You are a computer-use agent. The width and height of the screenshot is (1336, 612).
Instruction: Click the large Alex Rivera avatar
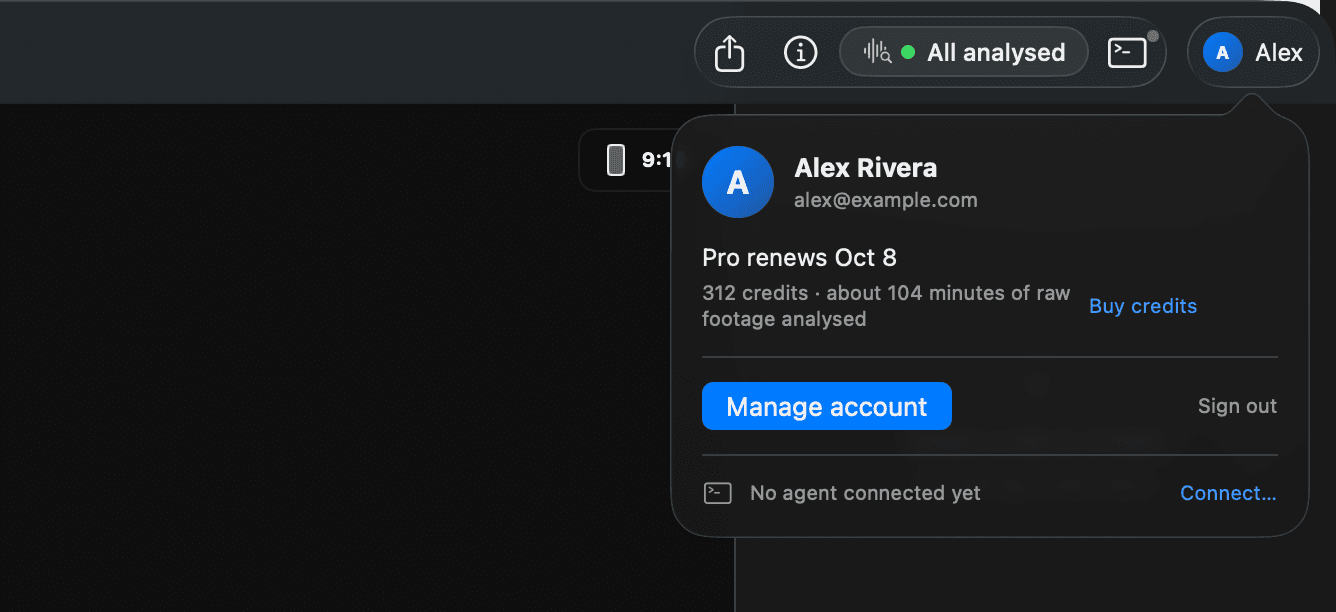738,182
